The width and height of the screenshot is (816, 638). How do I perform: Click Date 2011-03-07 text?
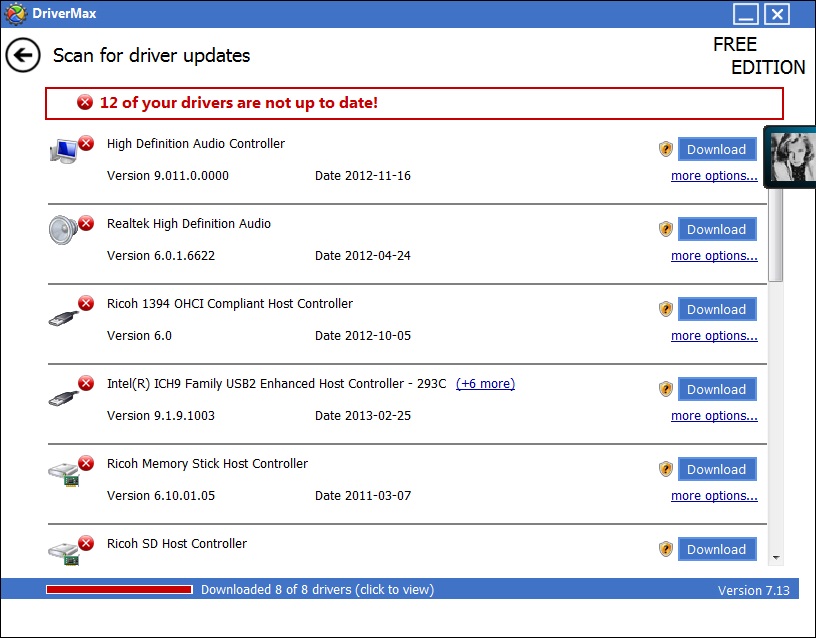click(363, 496)
